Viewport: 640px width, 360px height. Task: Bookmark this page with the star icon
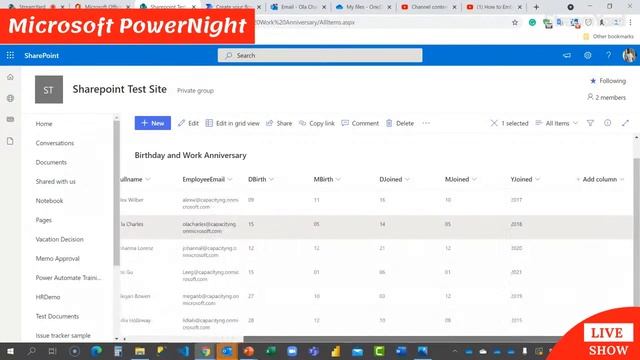pos(515,22)
